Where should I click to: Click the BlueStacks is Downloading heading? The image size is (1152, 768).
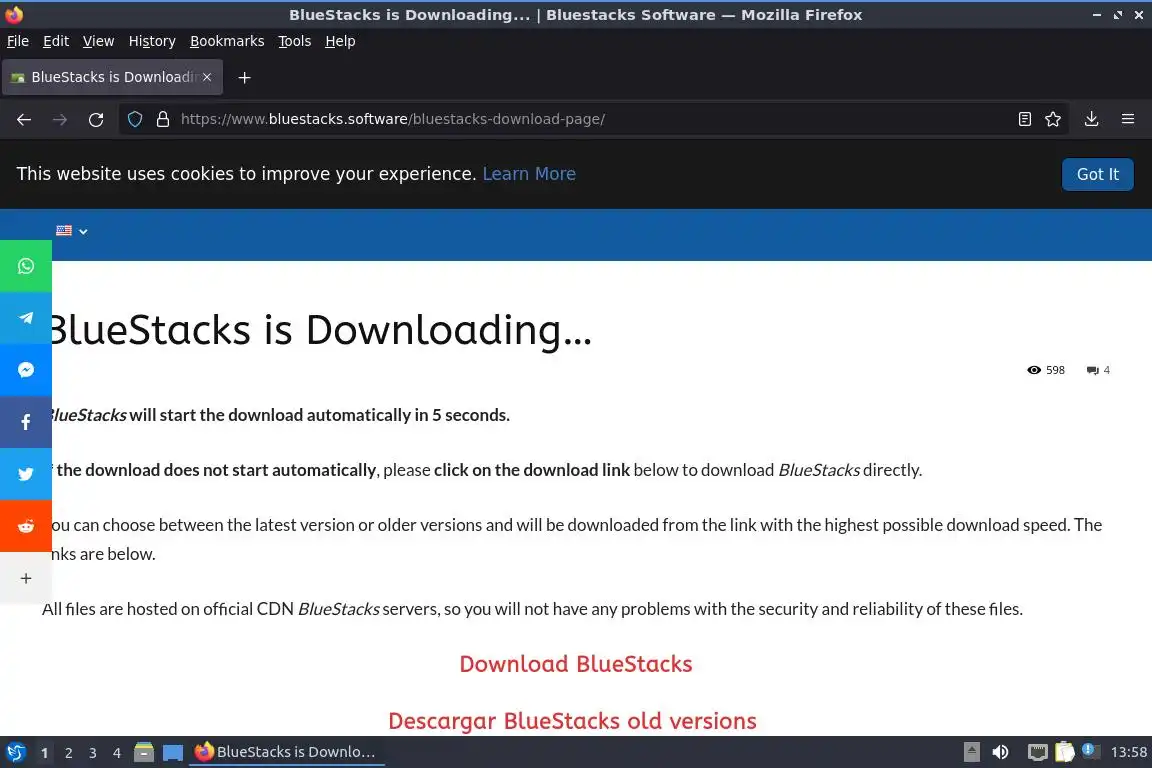point(320,330)
